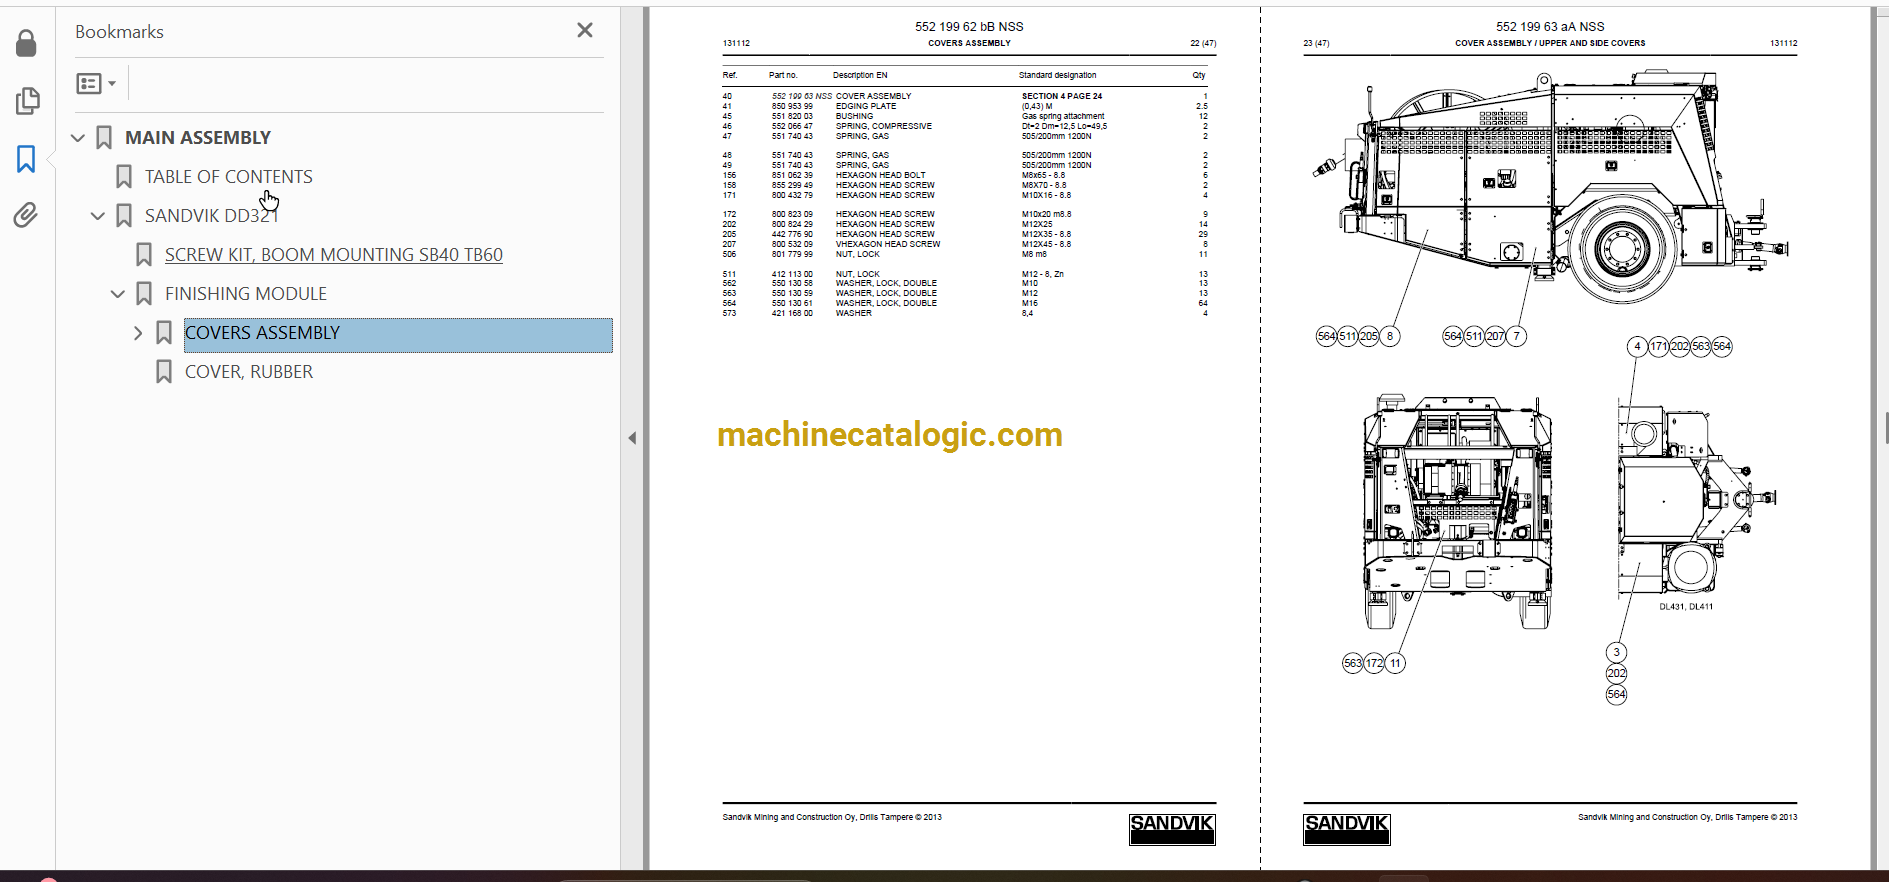
Task: Click 'NUT, LOCK' with part 412 113 00
Action: [x=858, y=274]
